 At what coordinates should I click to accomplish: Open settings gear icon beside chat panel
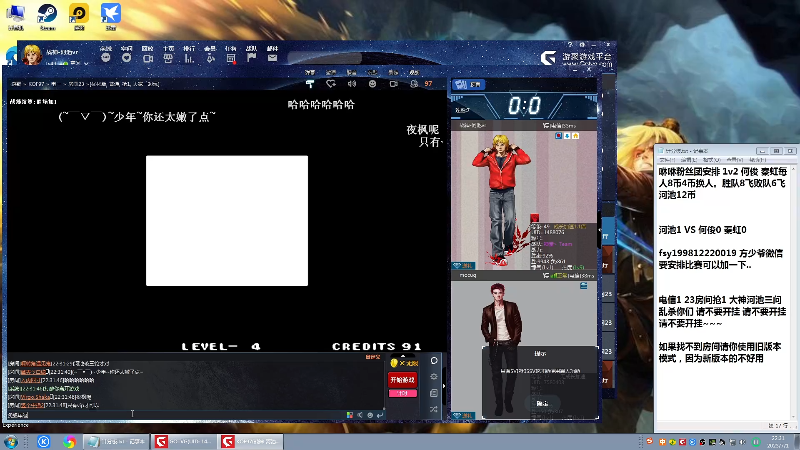pyautogui.click(x=434, y=377)
